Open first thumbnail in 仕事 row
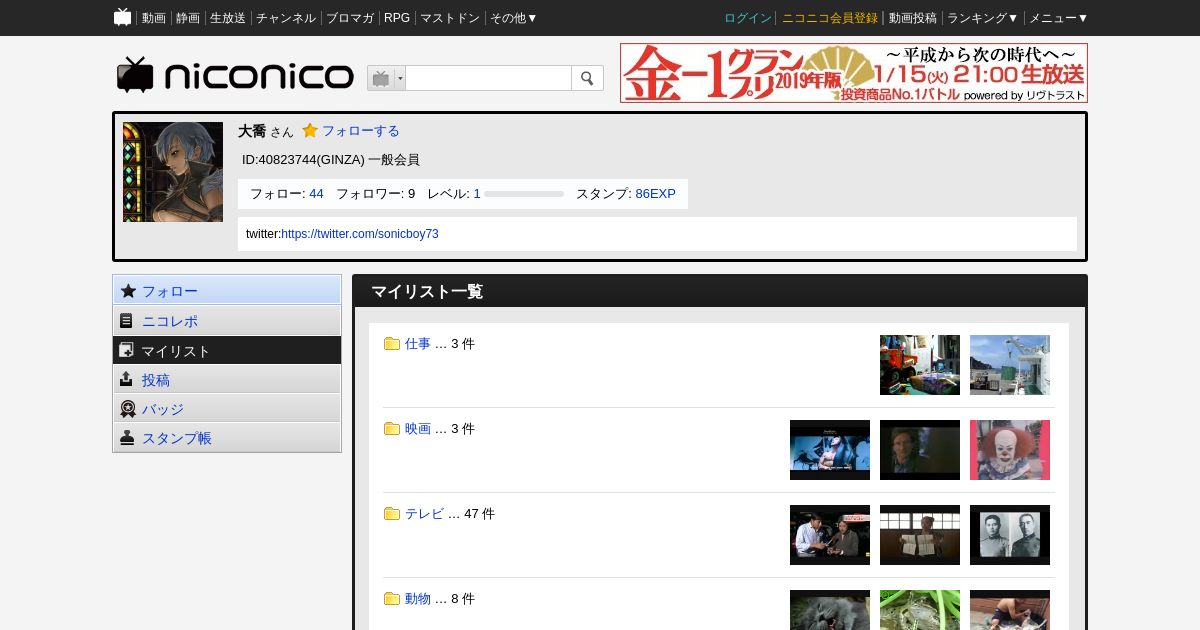Screen dimensions: 1200x630 pyautogui.click(x=920, y=365)
